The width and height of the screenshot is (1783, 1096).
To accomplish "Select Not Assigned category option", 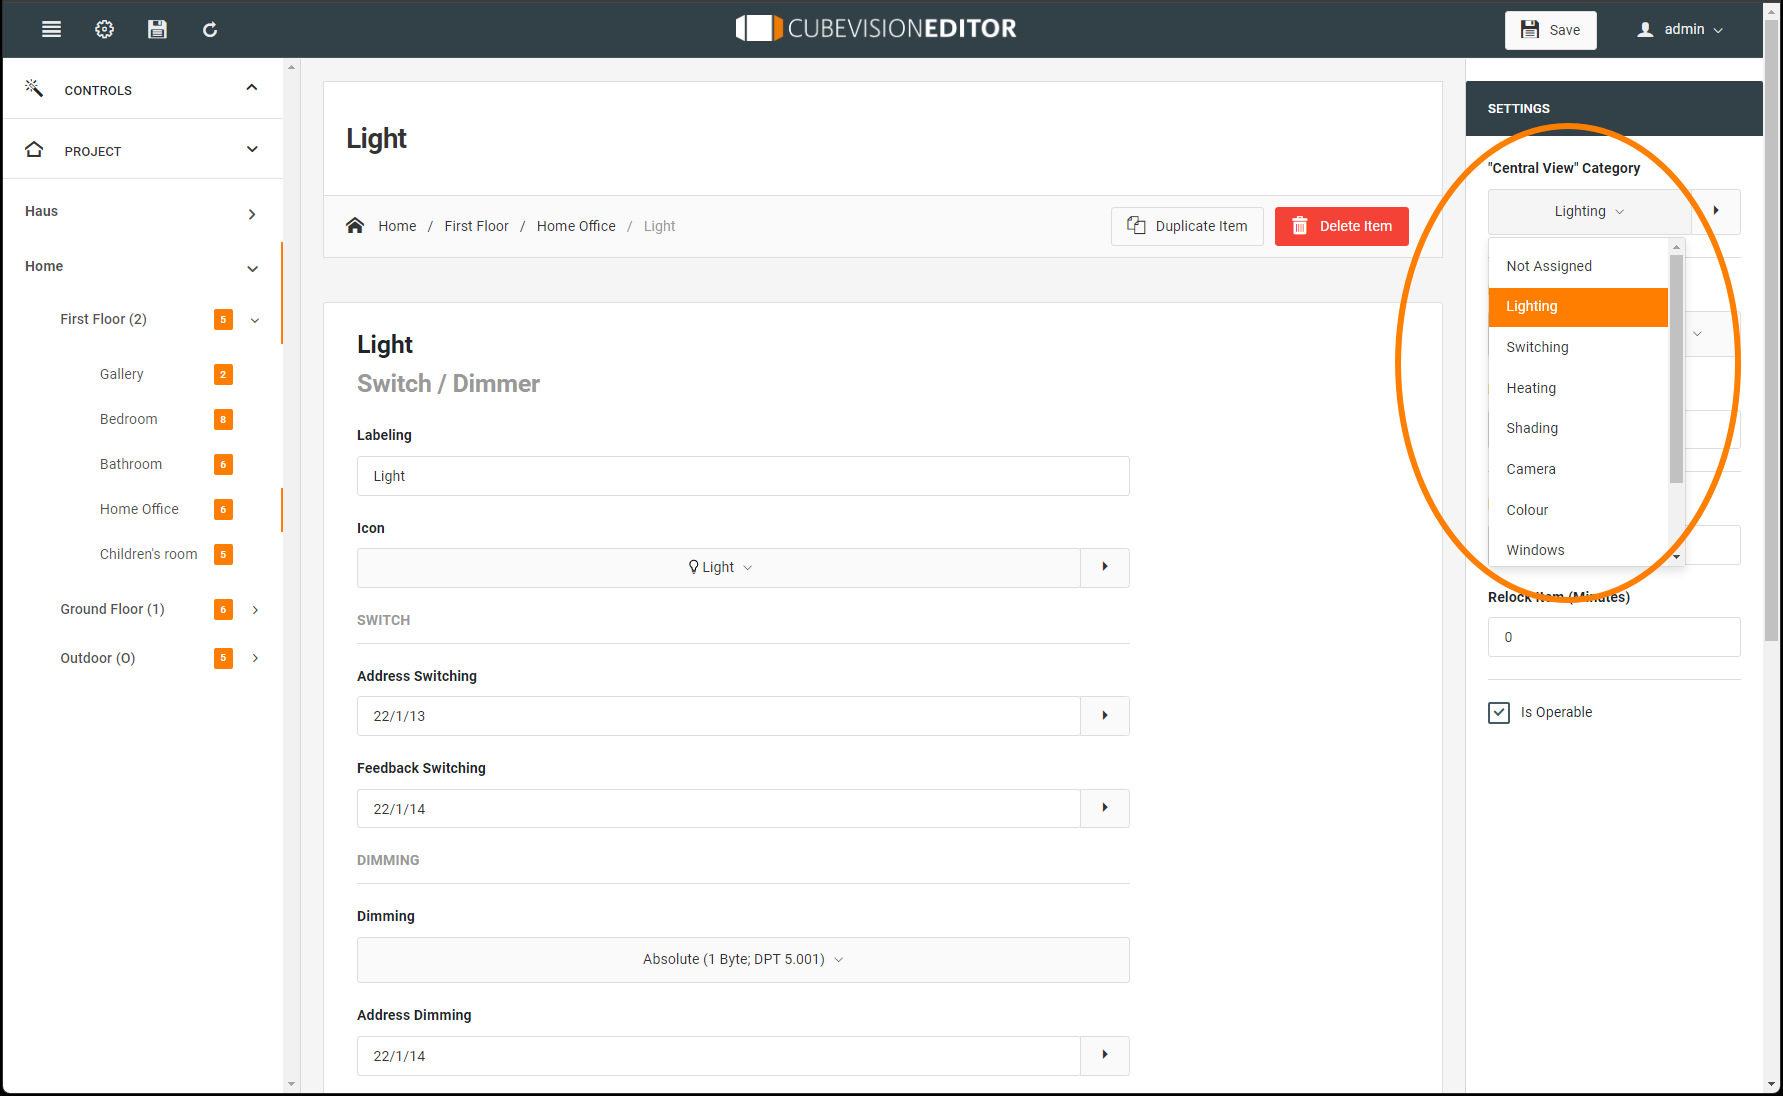I will (x=1578, y=266).
